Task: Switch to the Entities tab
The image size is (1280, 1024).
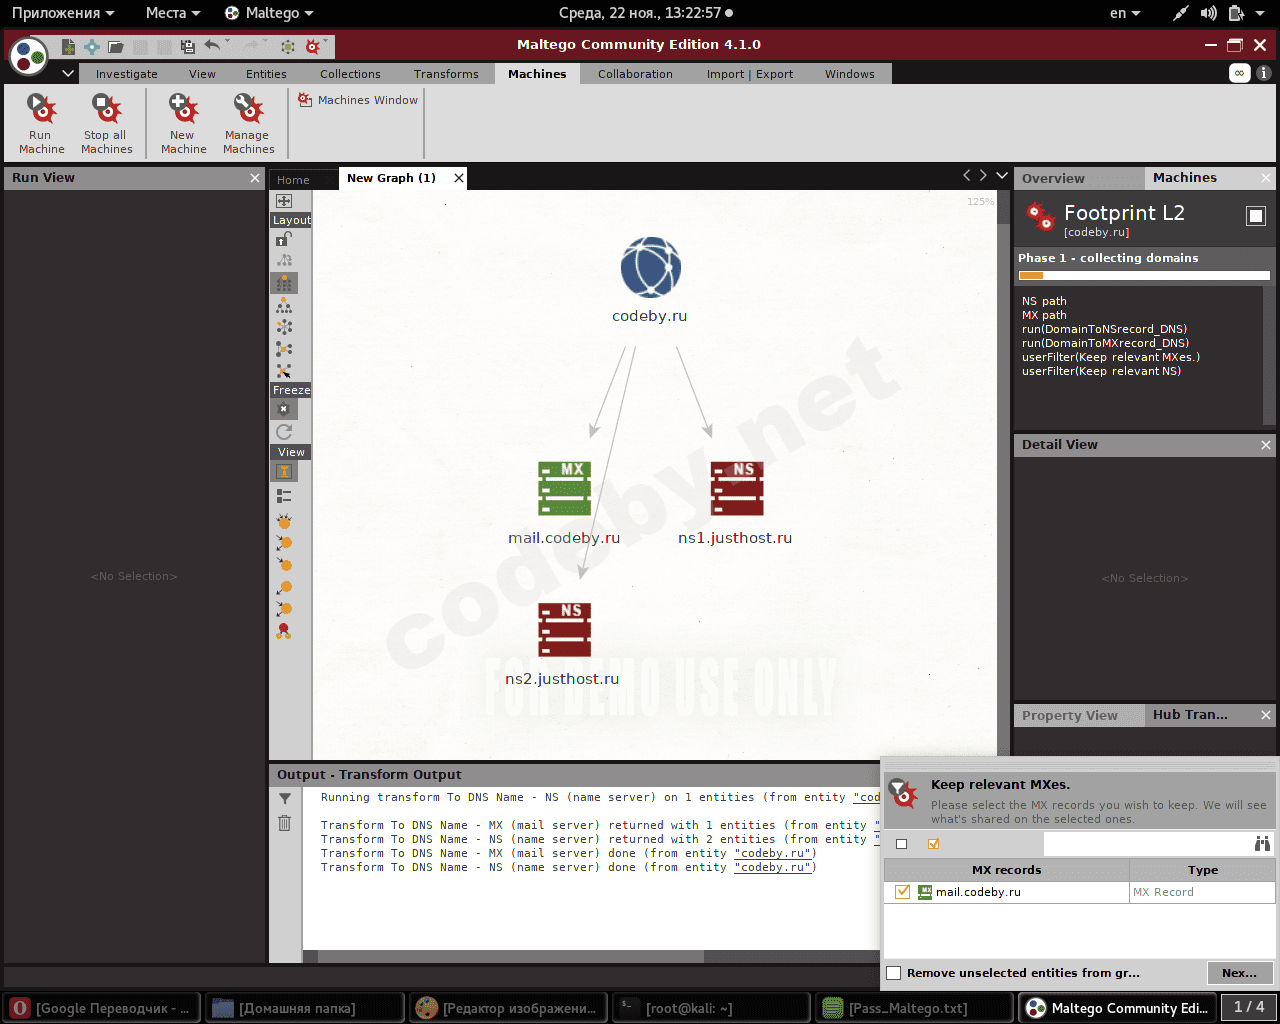Action: point(266,74)
